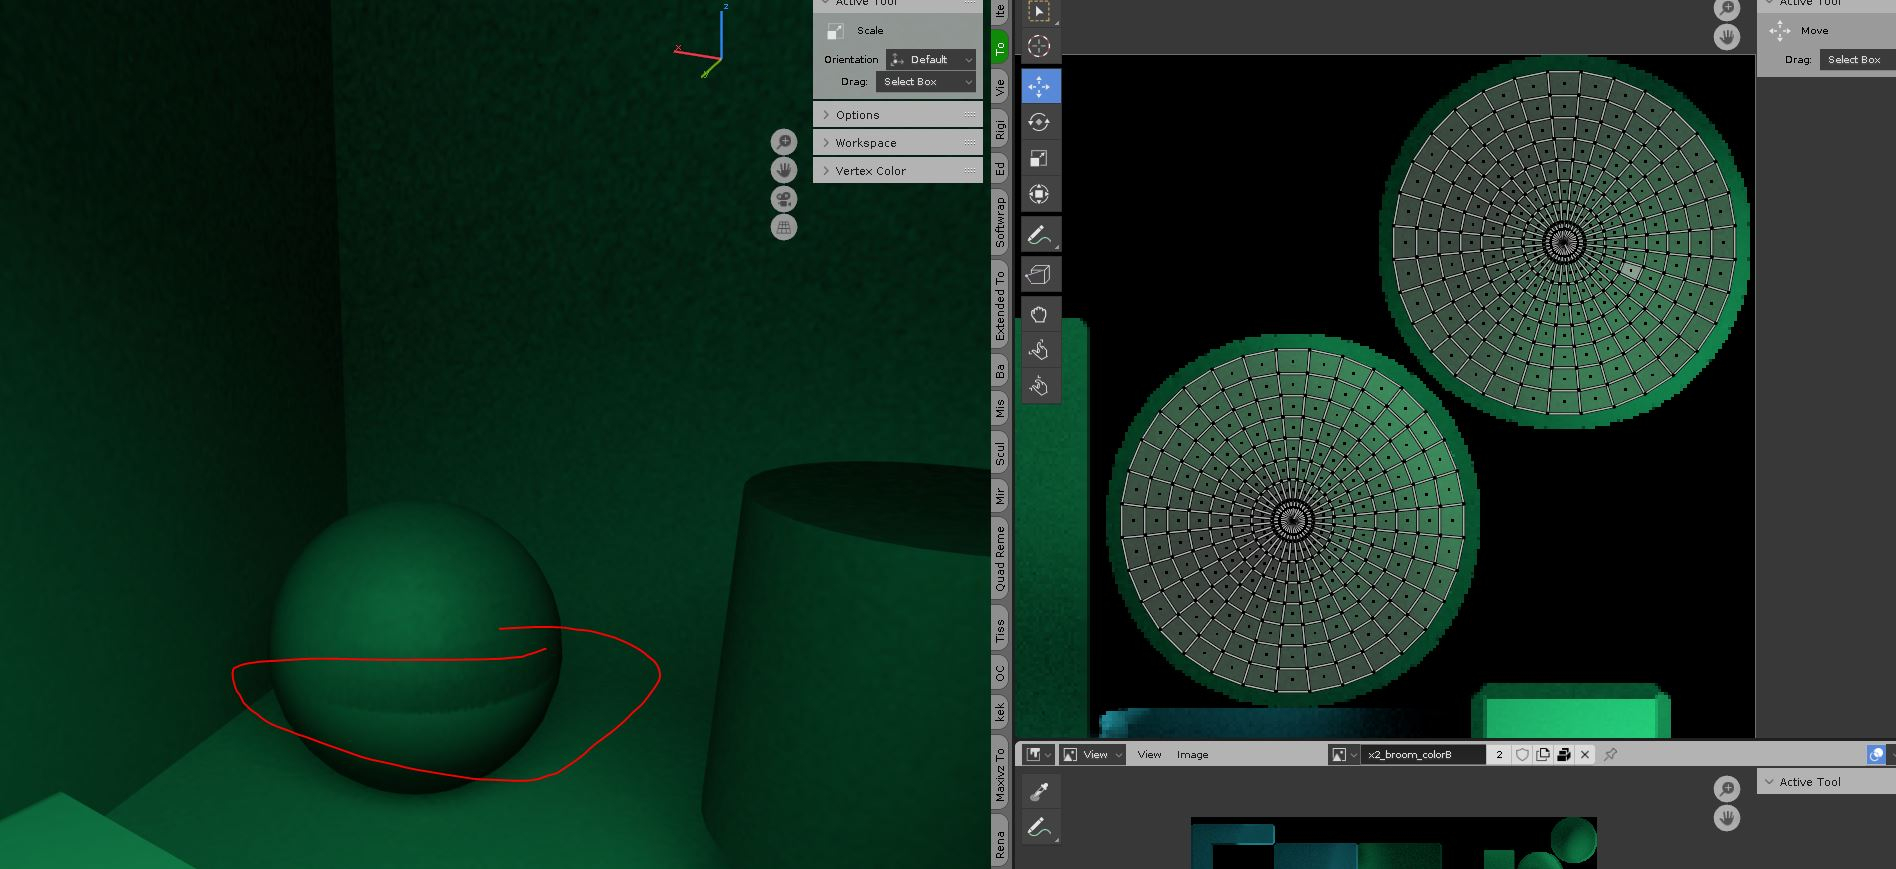The height and width of the screenshot is (869, 1896).
Task: Toggle camera view in 3D viewport
Action: (x=784, y=199)
